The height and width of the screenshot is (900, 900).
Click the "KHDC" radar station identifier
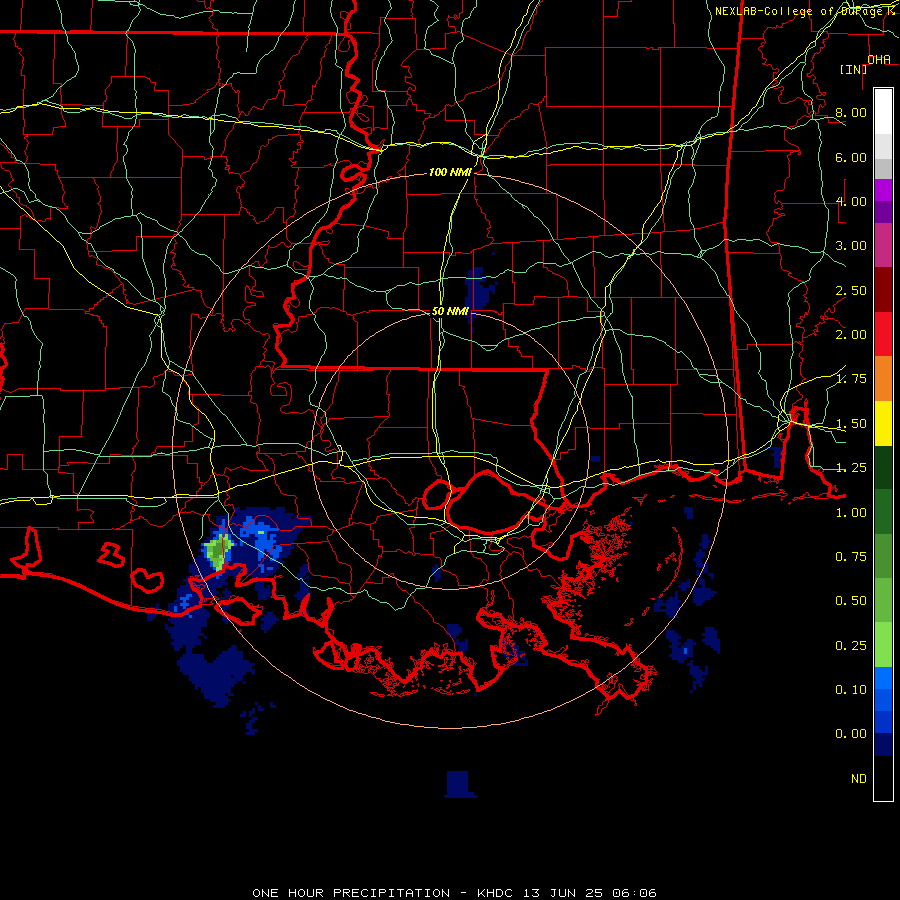pyautogui.click(x=495, y=893)
